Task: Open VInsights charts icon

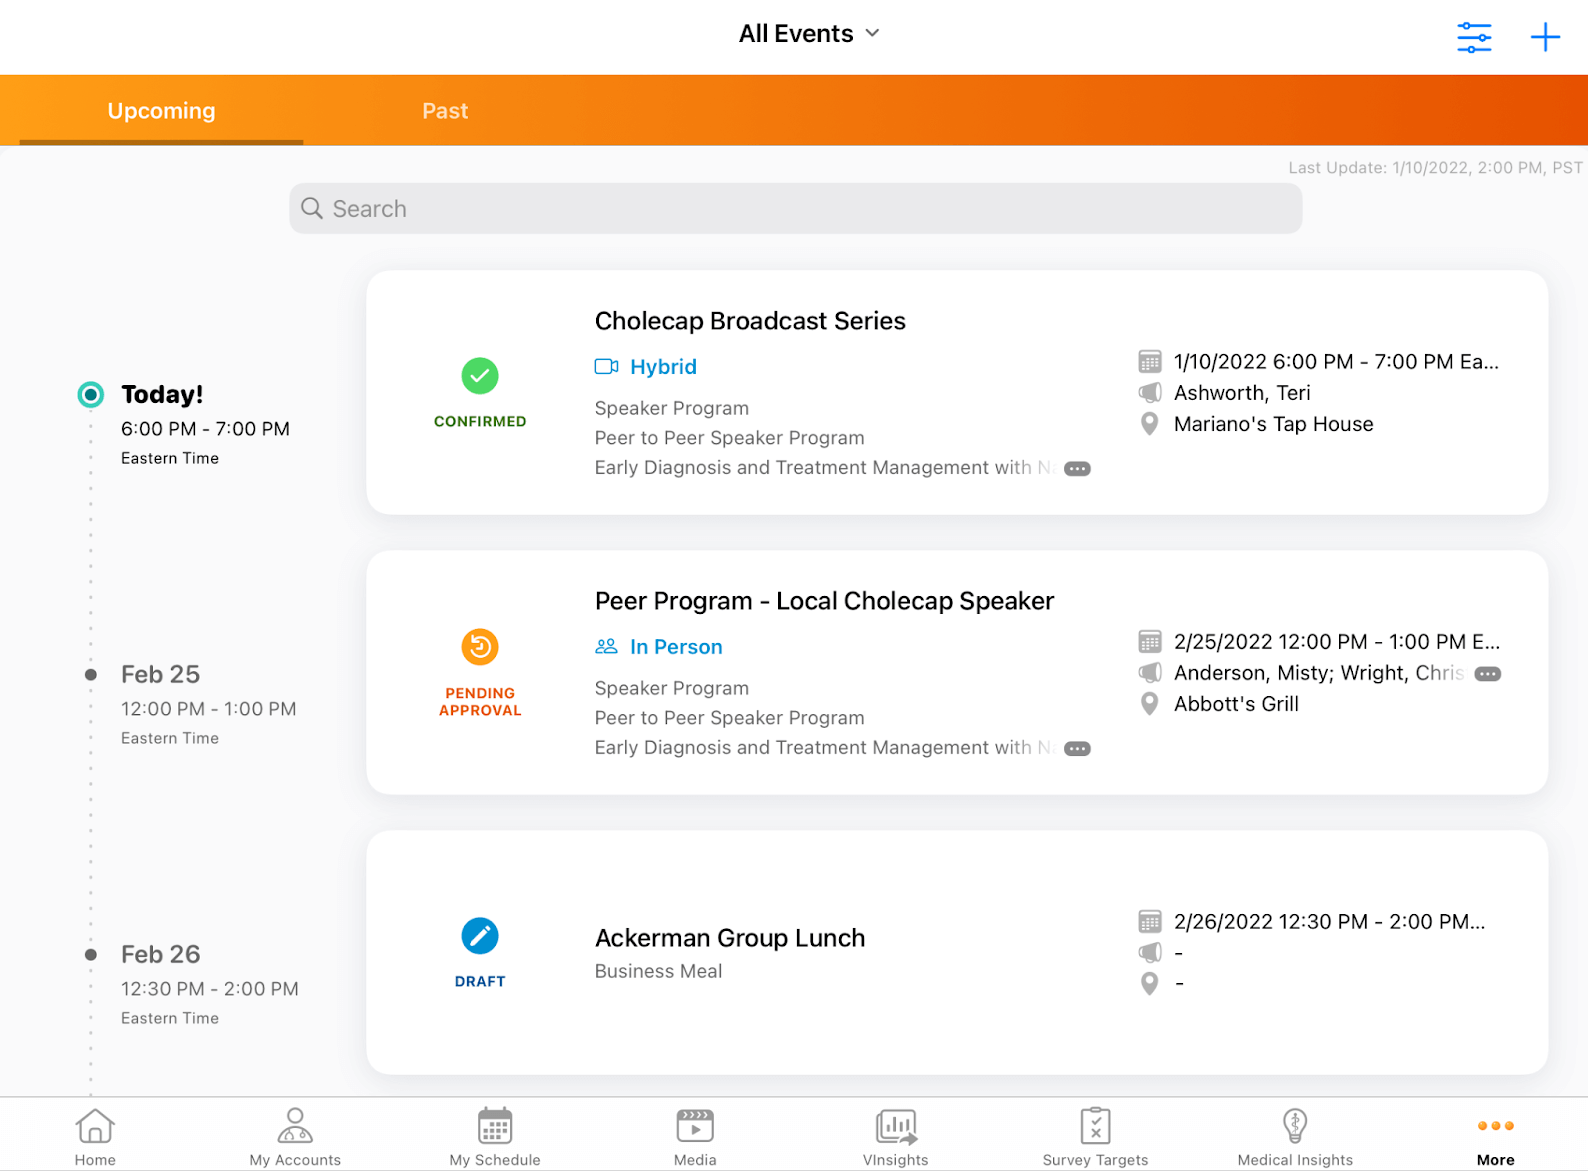Action: coord(895,1127)
